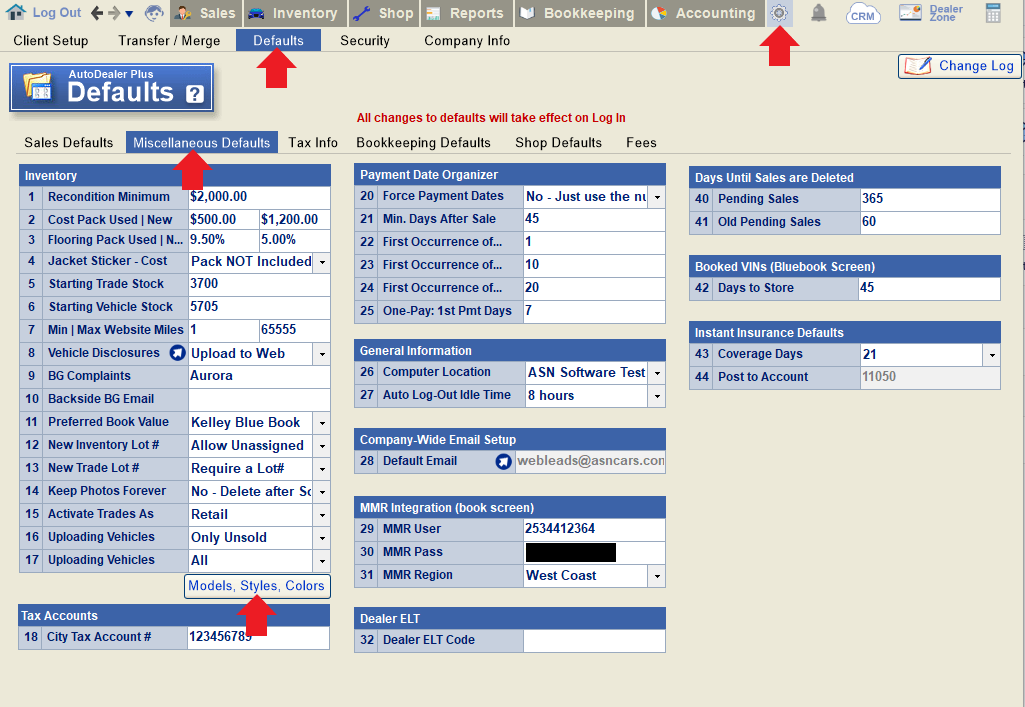Switch to the Bookkeeping Defaults tab
The height and width of the screenshot is (707, 1025).
point(424,142)
